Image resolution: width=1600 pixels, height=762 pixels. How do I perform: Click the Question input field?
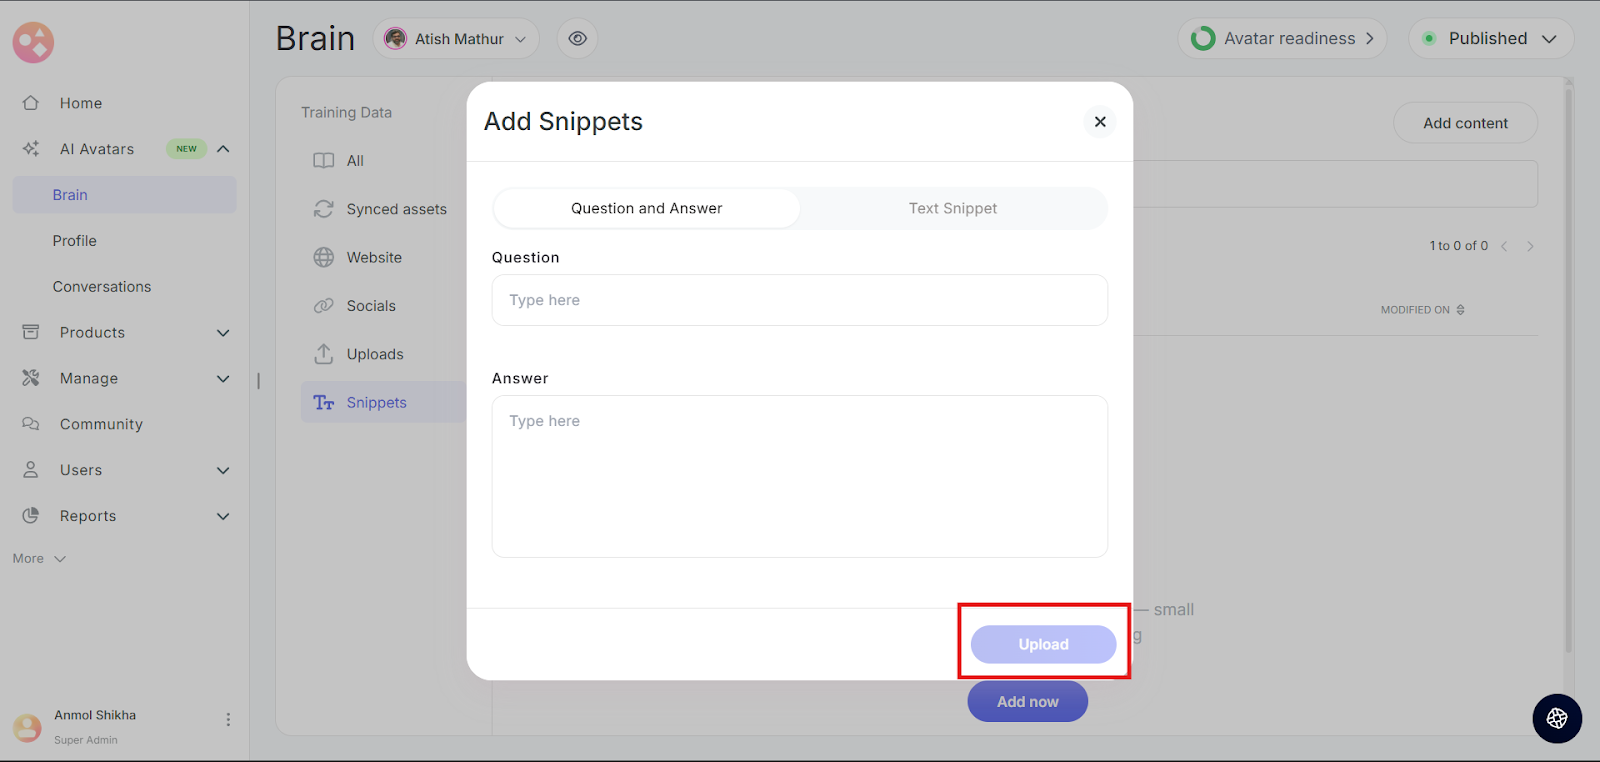click(x=799, y=300)
